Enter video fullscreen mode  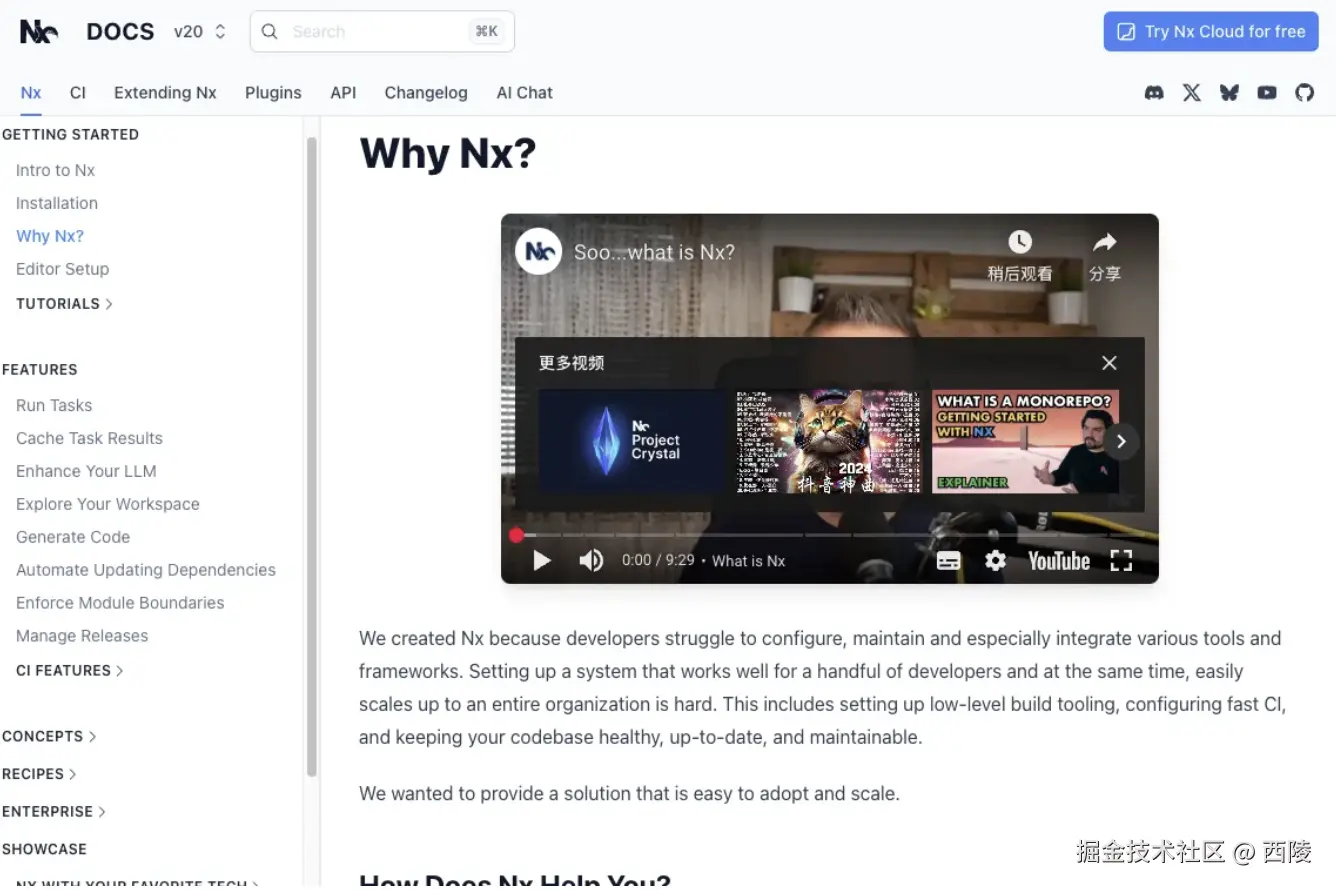tap(1121, 561)
